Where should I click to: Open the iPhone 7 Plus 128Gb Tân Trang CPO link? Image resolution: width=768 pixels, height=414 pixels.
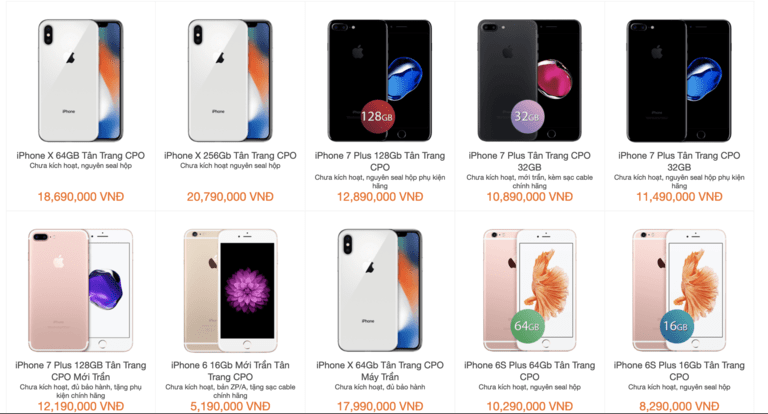pyautogui.click(x=380, y=161)
